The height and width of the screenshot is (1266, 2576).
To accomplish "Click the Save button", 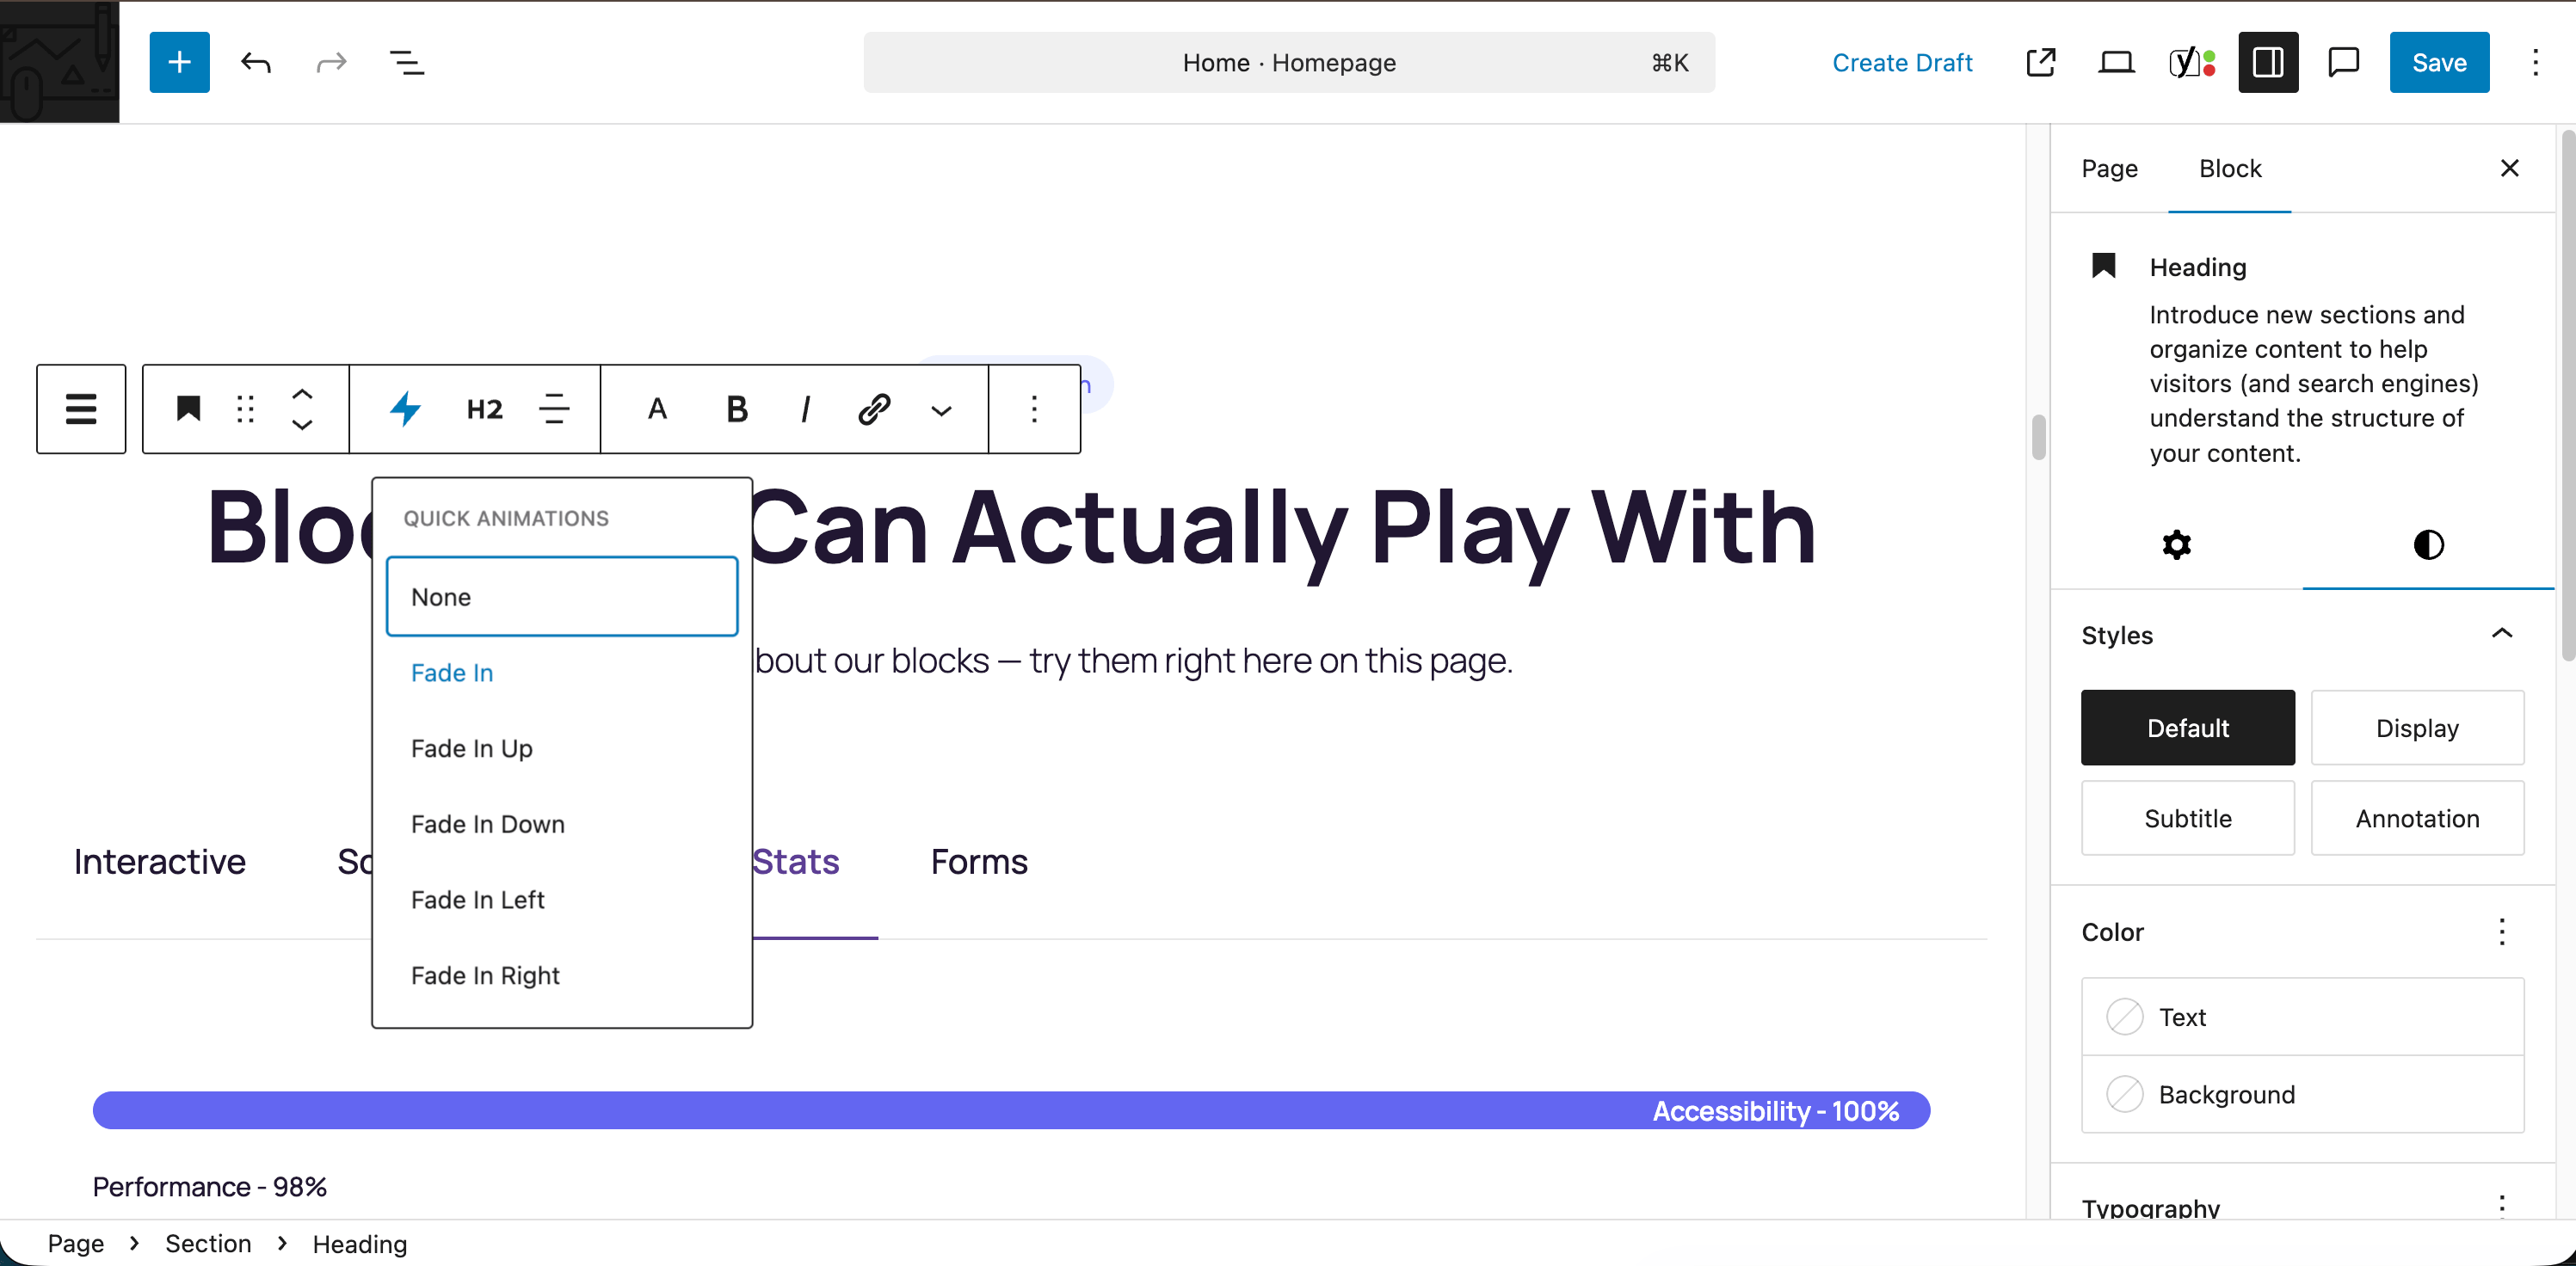I will click(2438, 62).
